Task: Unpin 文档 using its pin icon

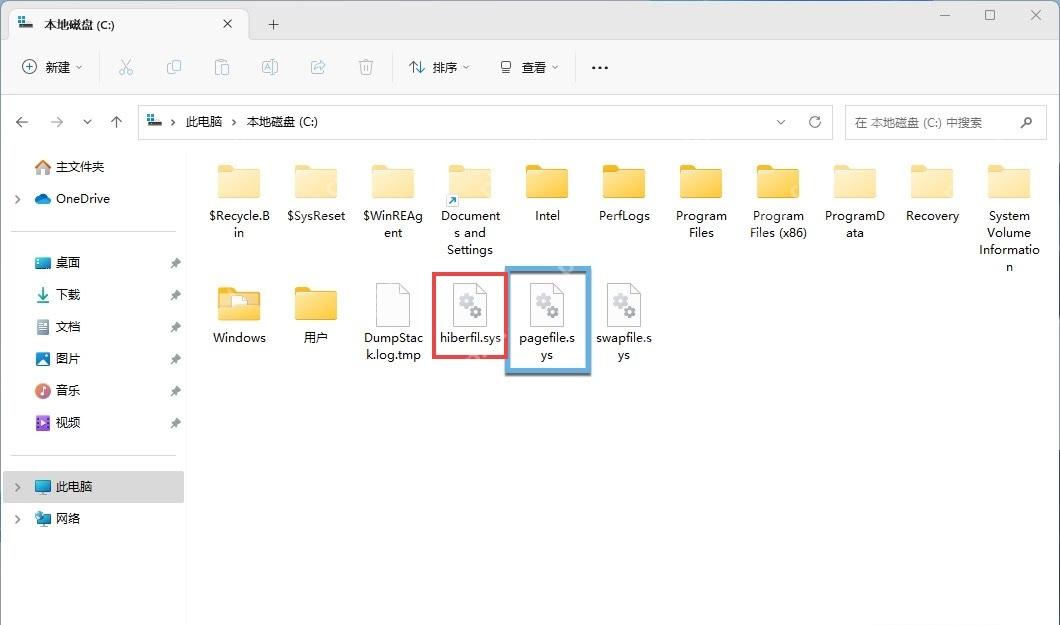Action: coord(175,327)
